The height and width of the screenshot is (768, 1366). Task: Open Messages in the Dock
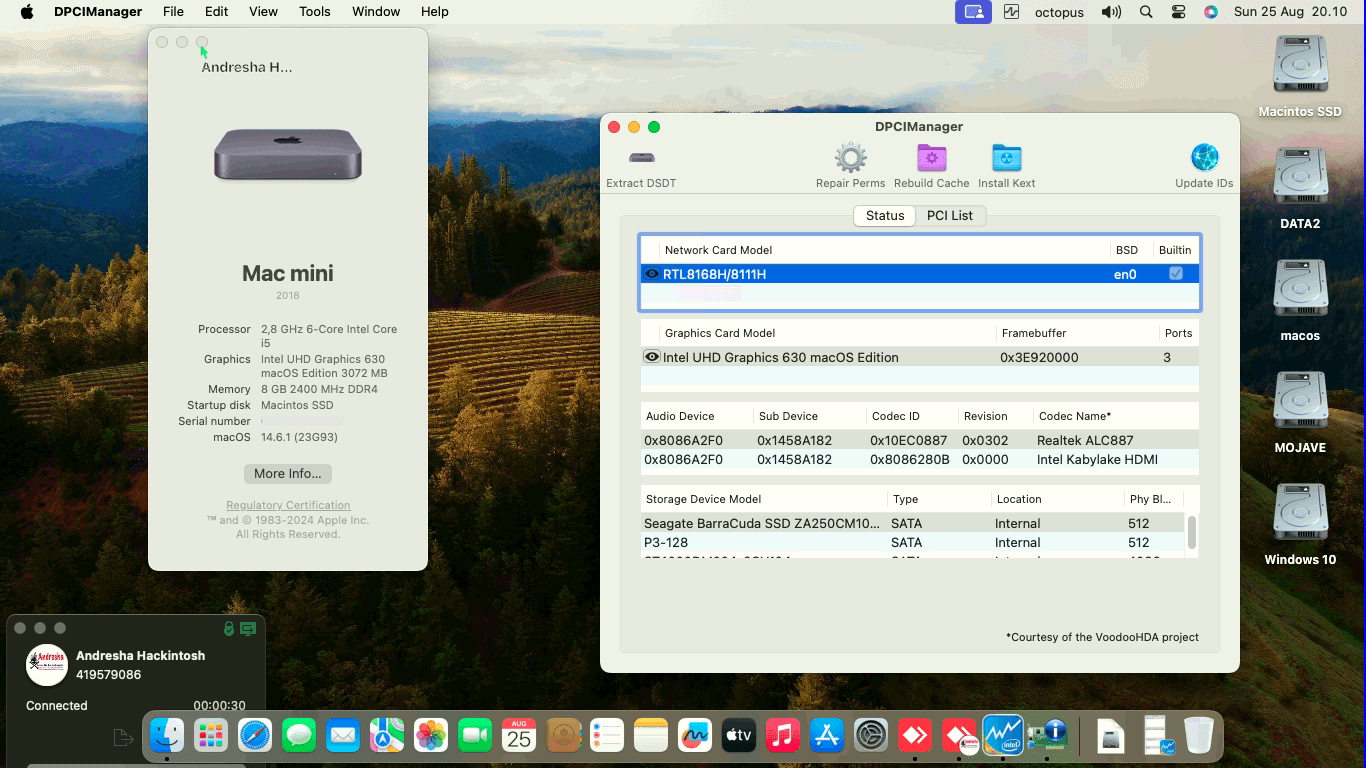click(299, 736)
